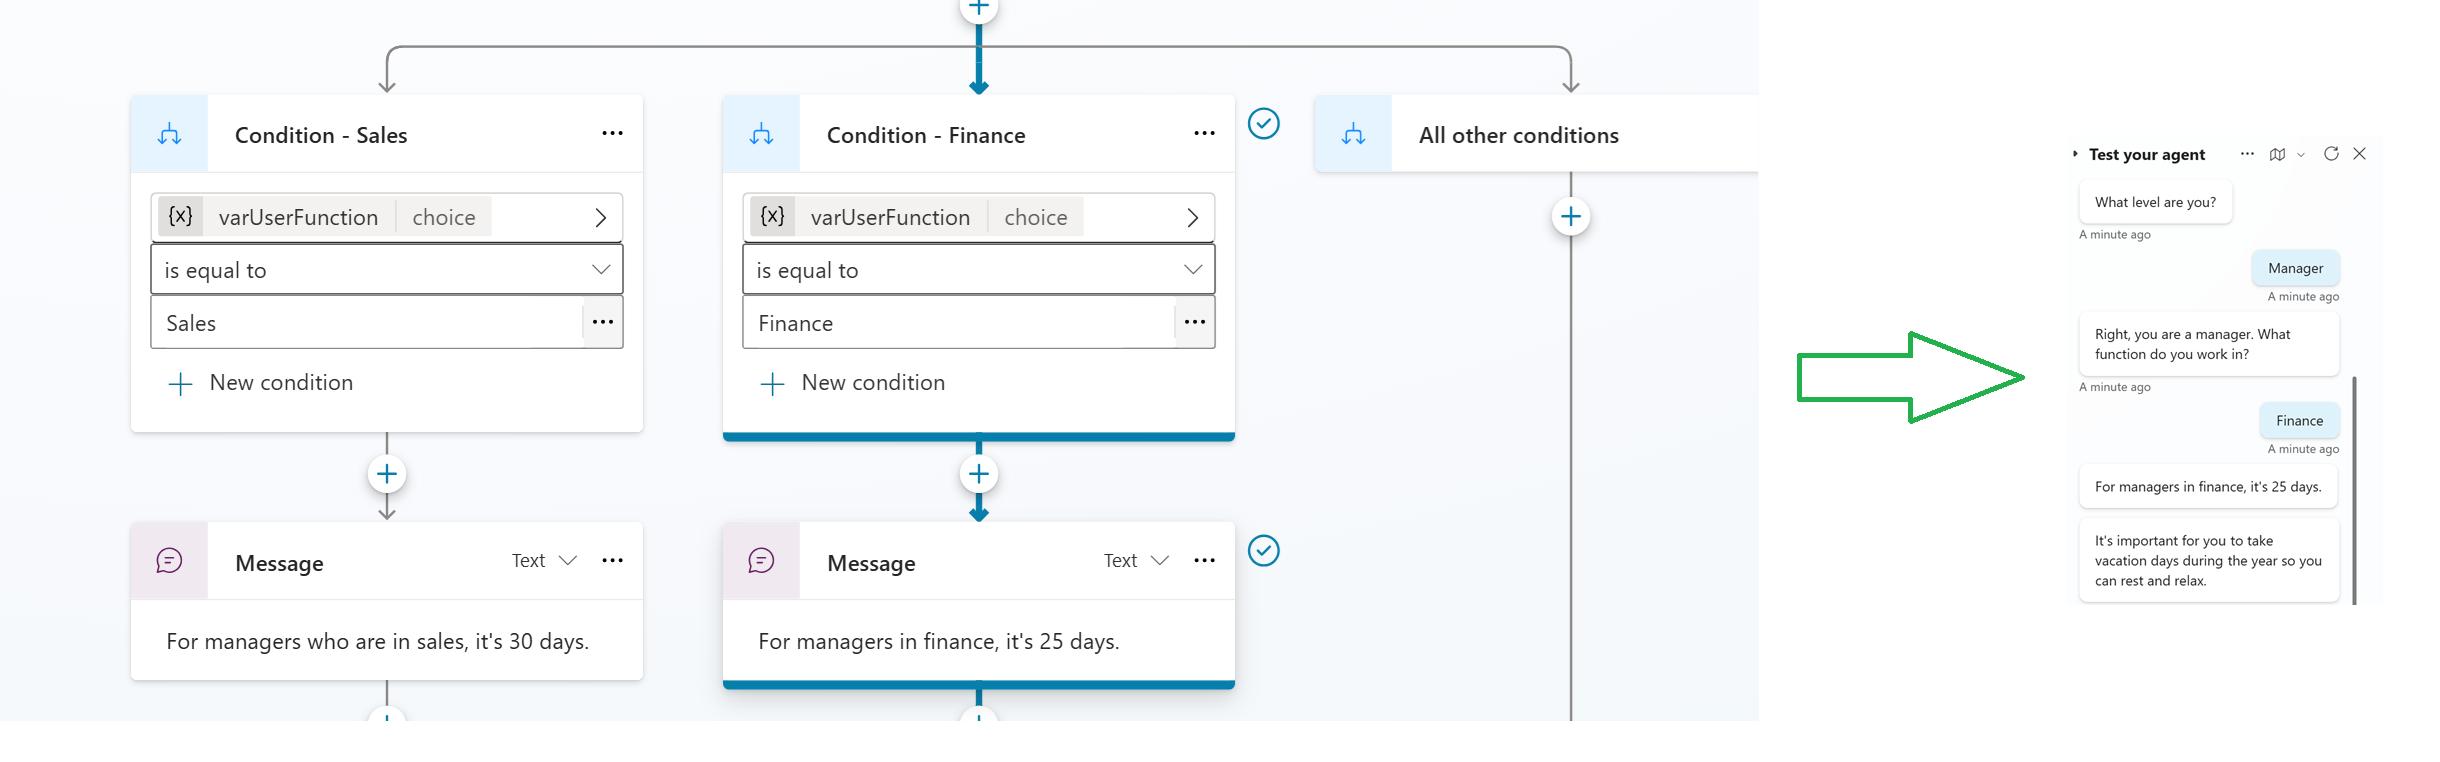
Task: Click the plus icon under All other conditions branch
Action: pos(1570,216)
